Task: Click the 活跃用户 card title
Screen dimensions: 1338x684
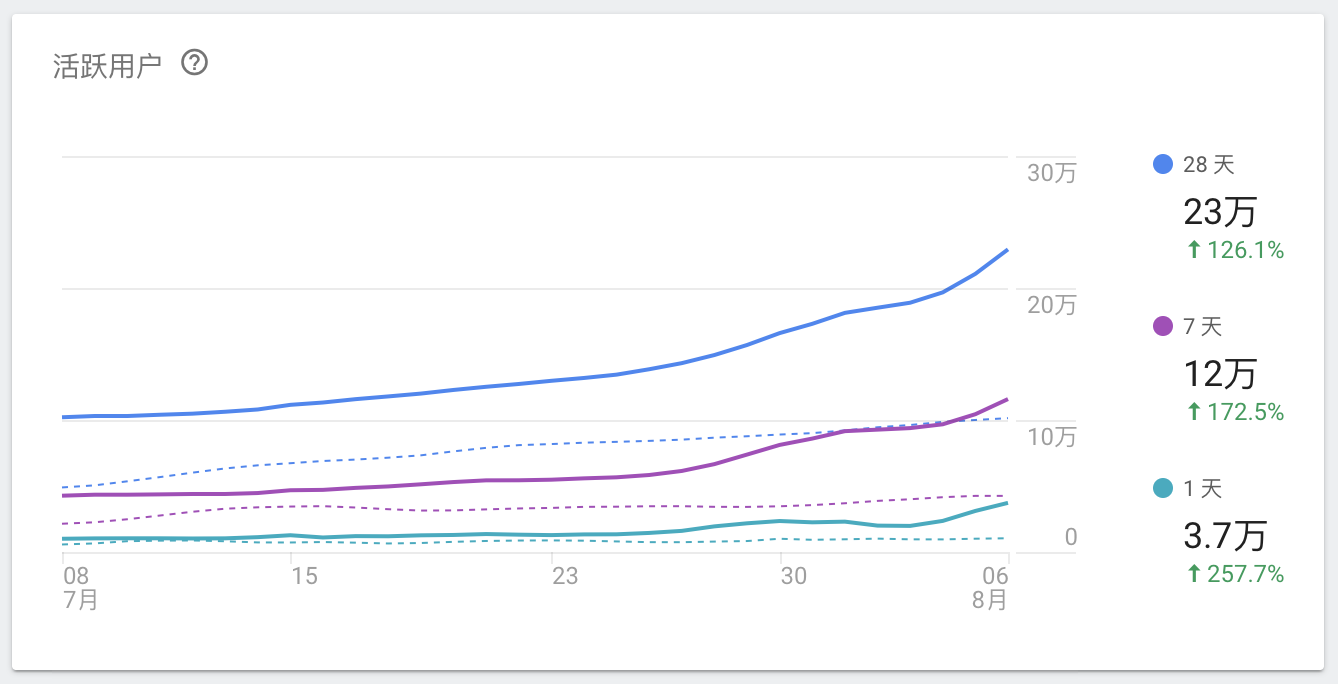Action: [107, 66]
